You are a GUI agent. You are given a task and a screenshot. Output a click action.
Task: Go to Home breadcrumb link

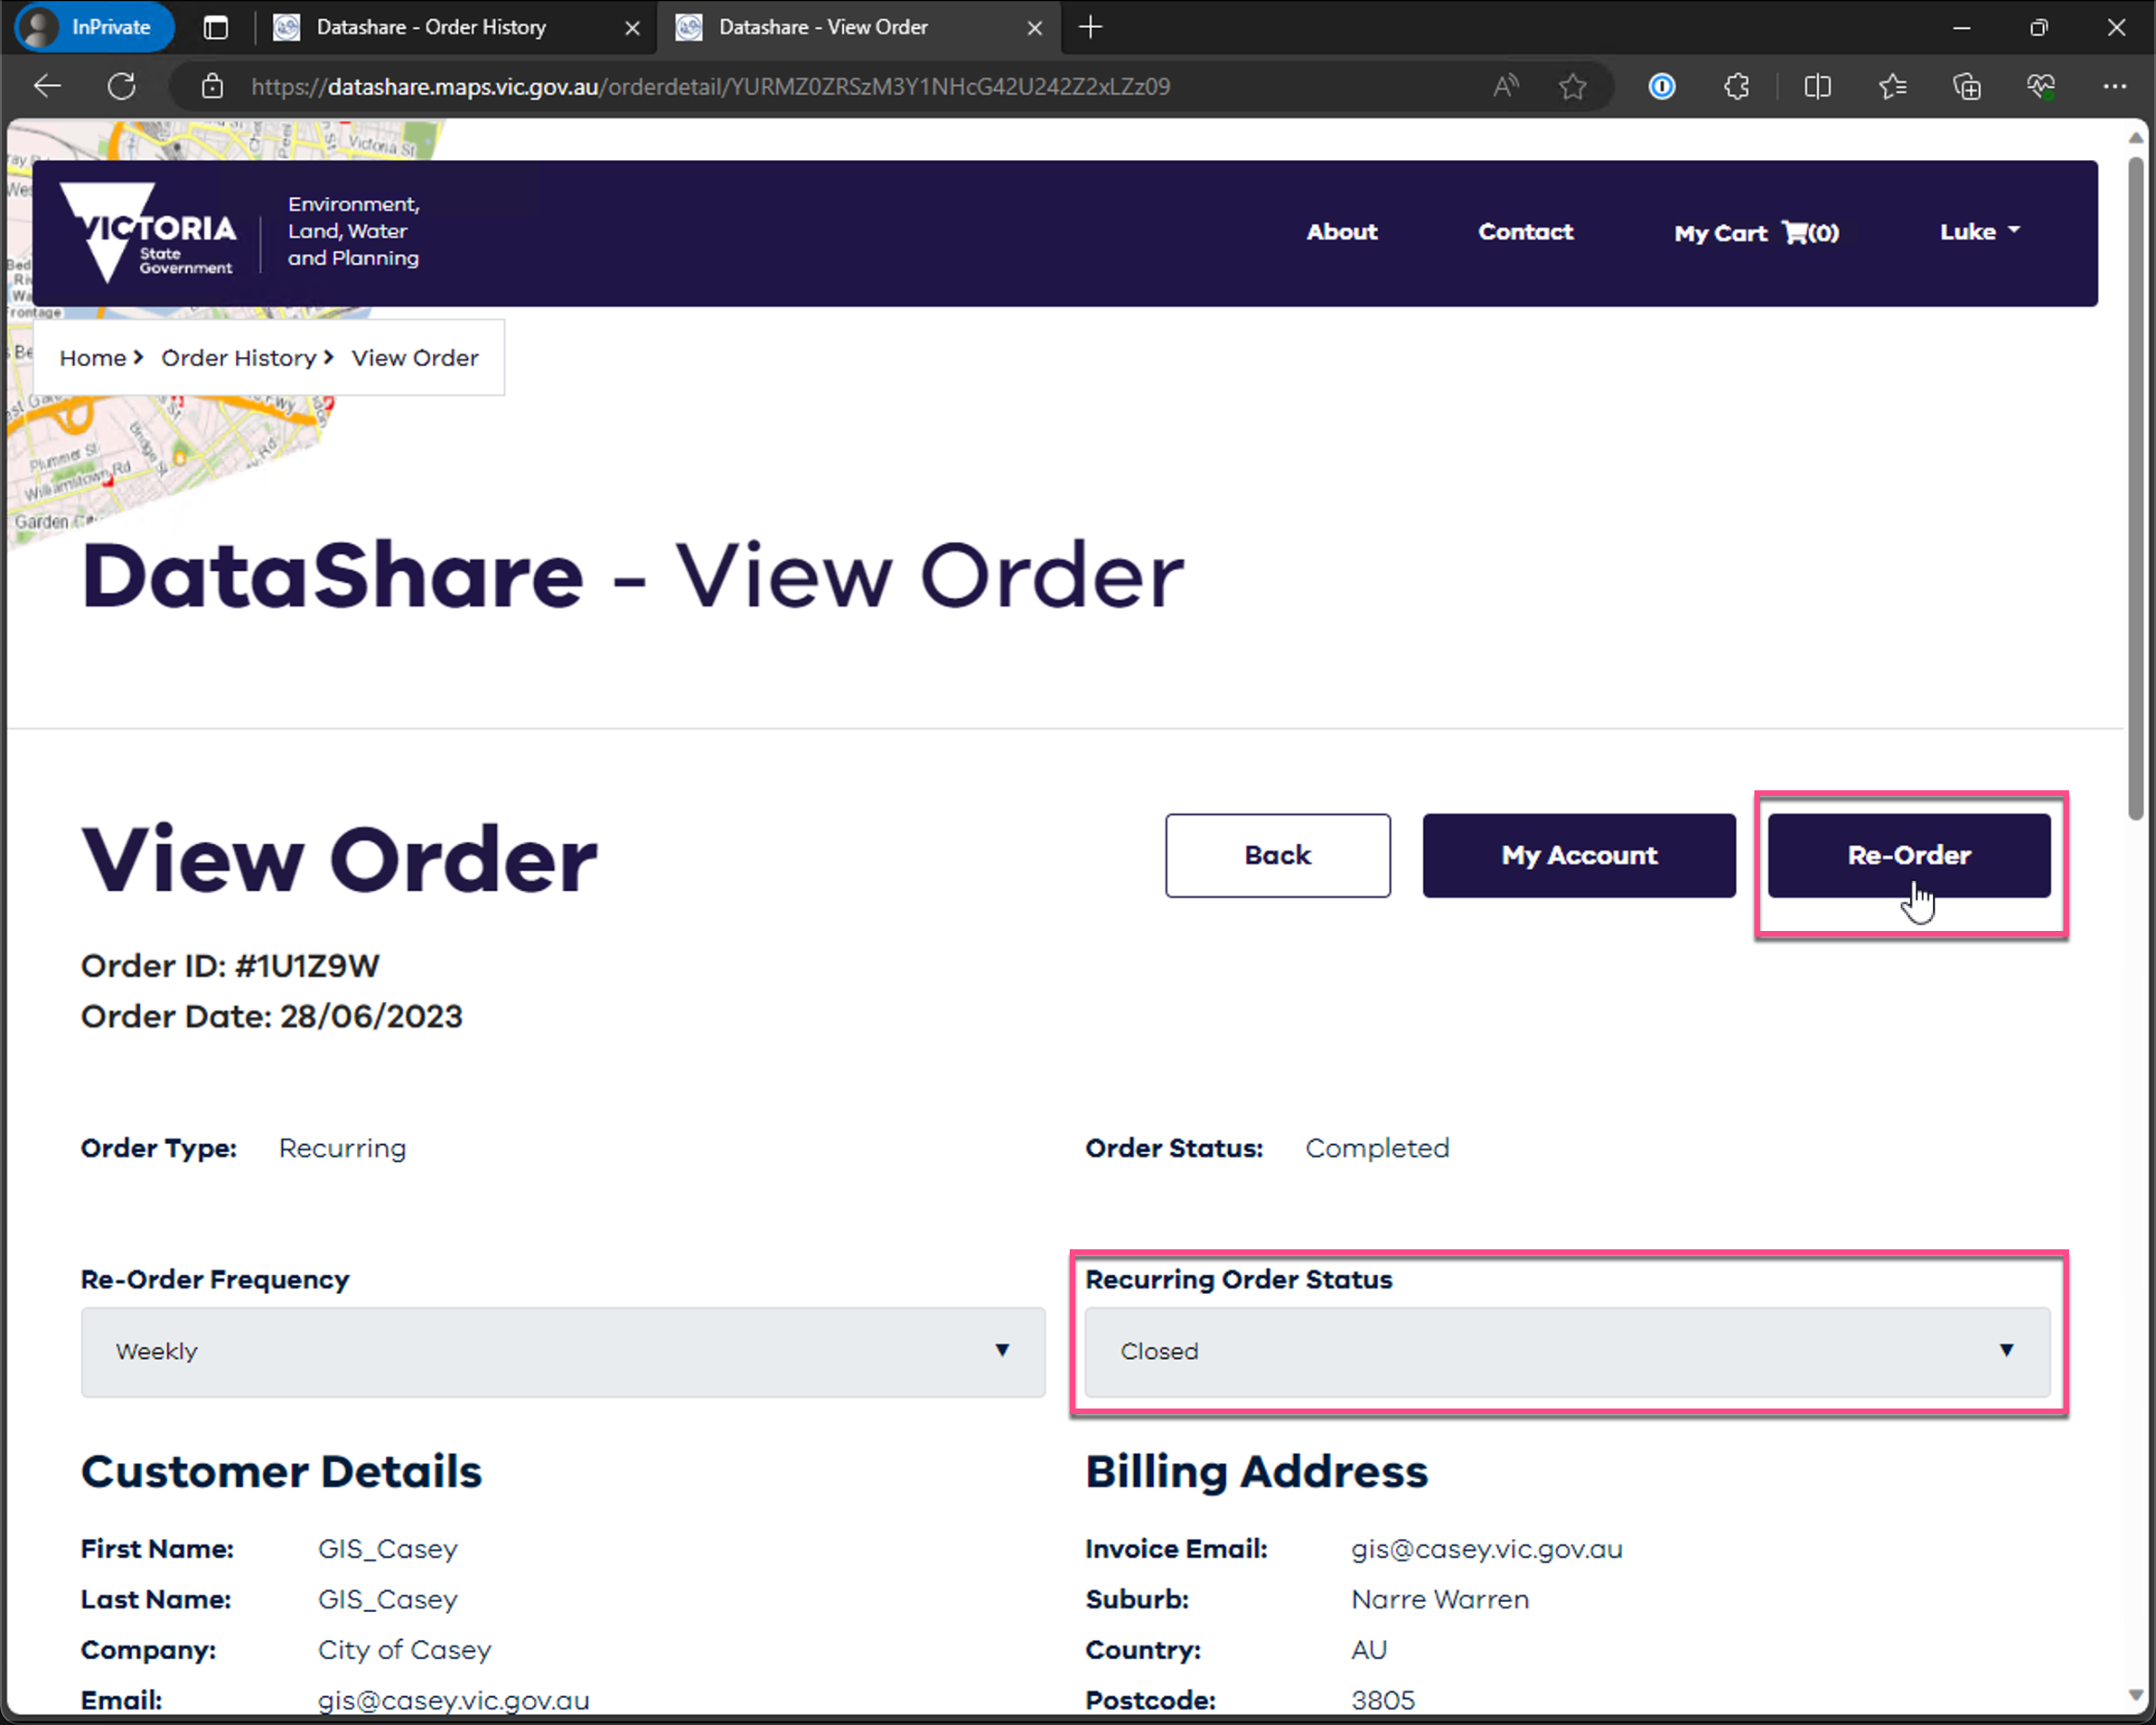click(93, 358)
